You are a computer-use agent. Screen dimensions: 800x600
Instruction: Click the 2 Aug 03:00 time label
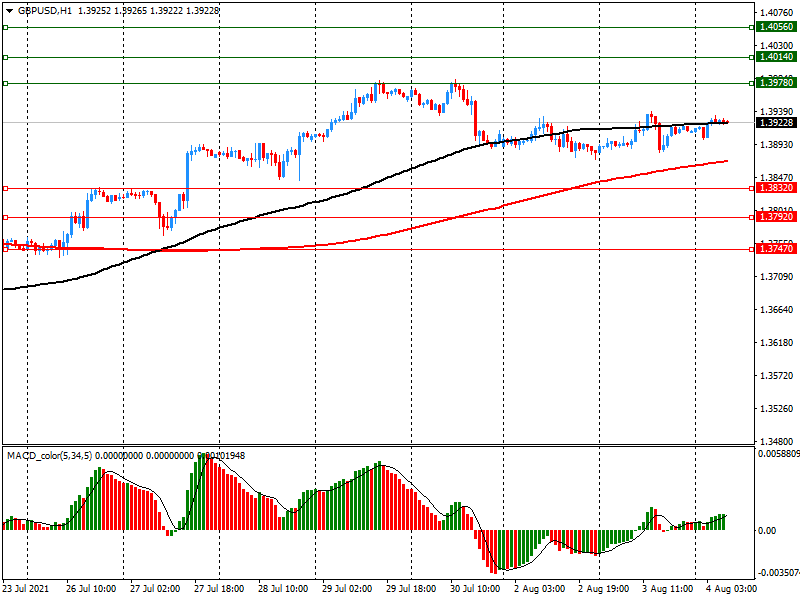click(539, 589)
